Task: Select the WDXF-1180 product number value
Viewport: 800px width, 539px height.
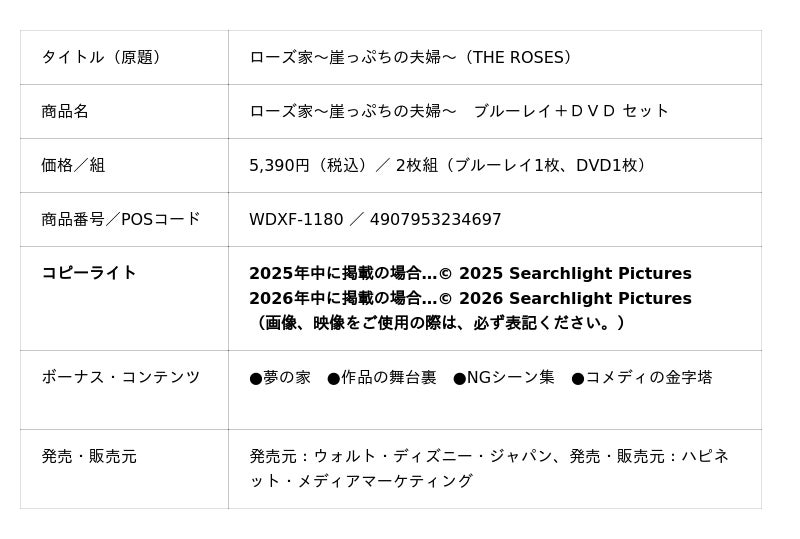Action: pos(296,220)
